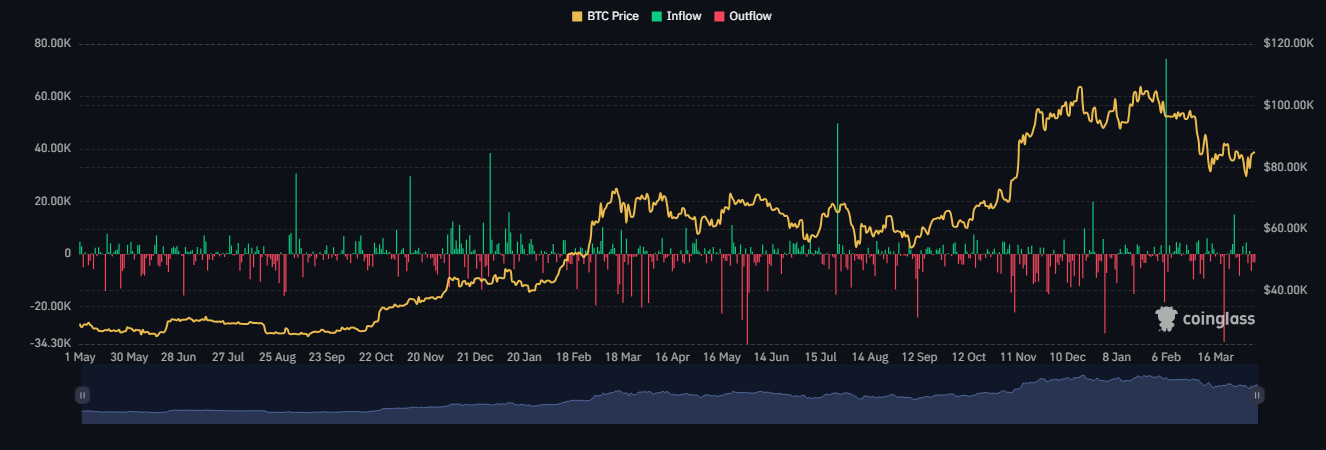Image resolution: width=1326 pixels, height=450 pixels.
Task: Click the '60.00K' left axis label
Action: tap(52, 97)
